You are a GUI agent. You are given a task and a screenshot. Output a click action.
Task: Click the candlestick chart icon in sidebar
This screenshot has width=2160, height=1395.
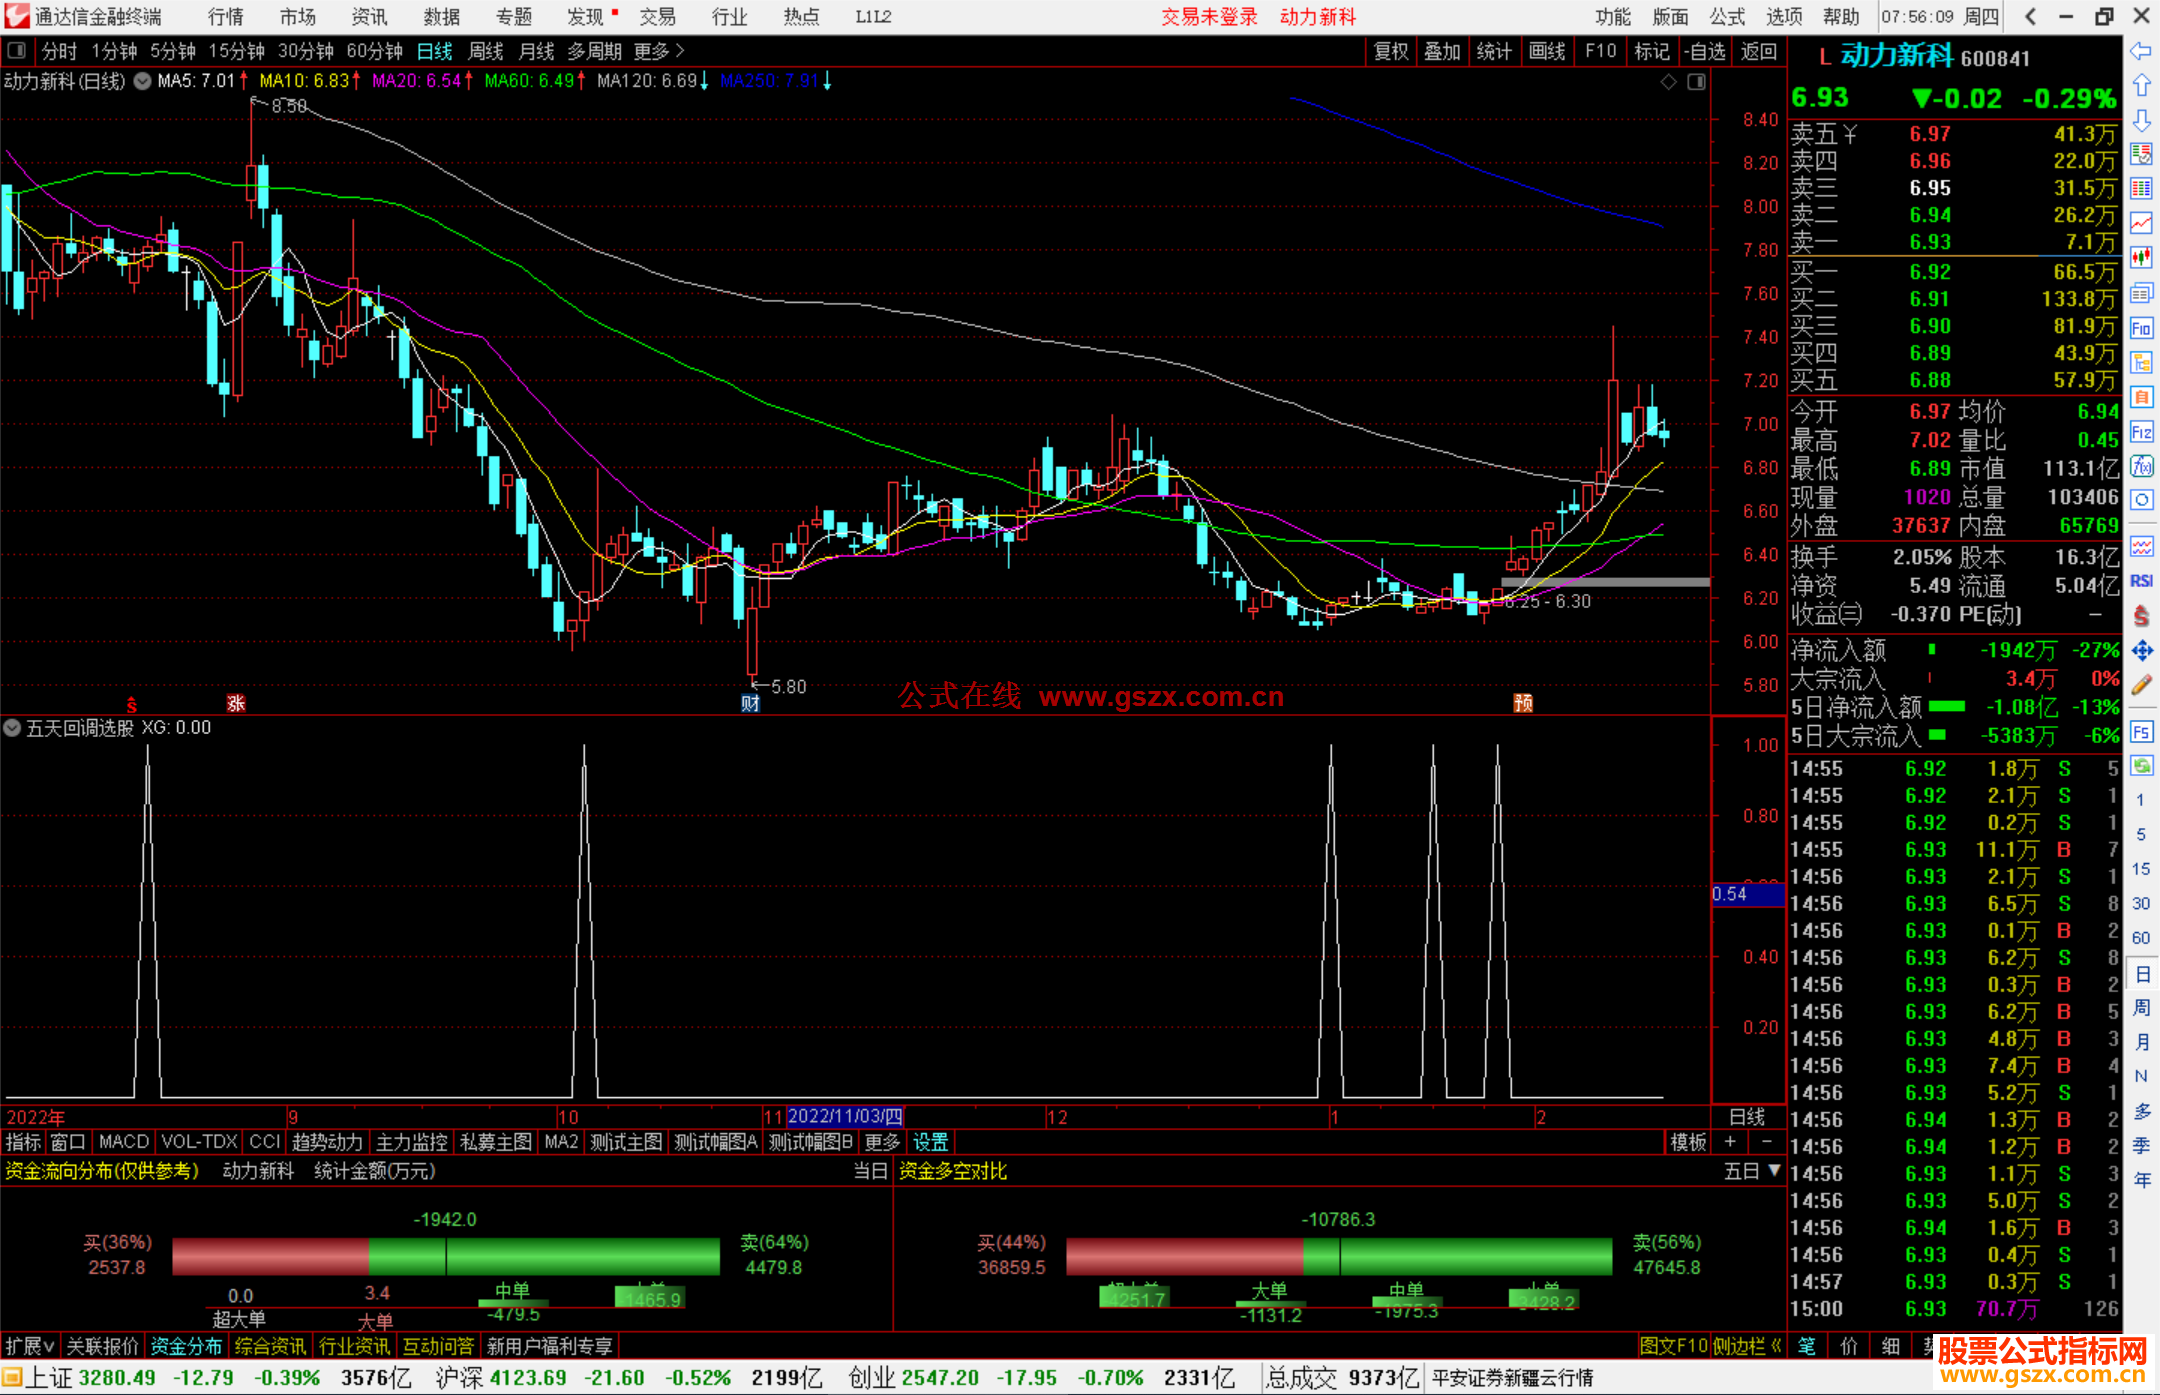(2141, 257)
